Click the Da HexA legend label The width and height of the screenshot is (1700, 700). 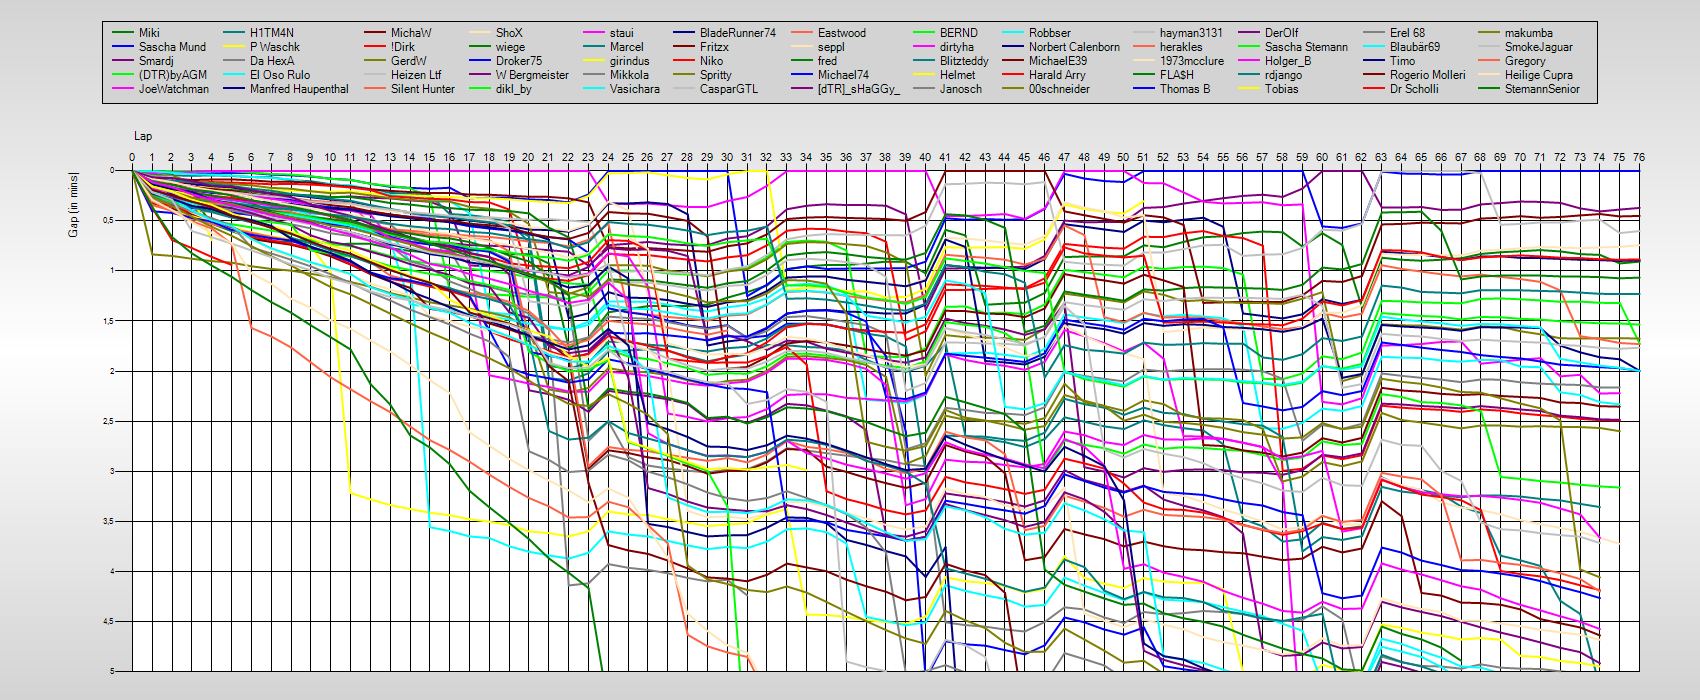(272, 61)
